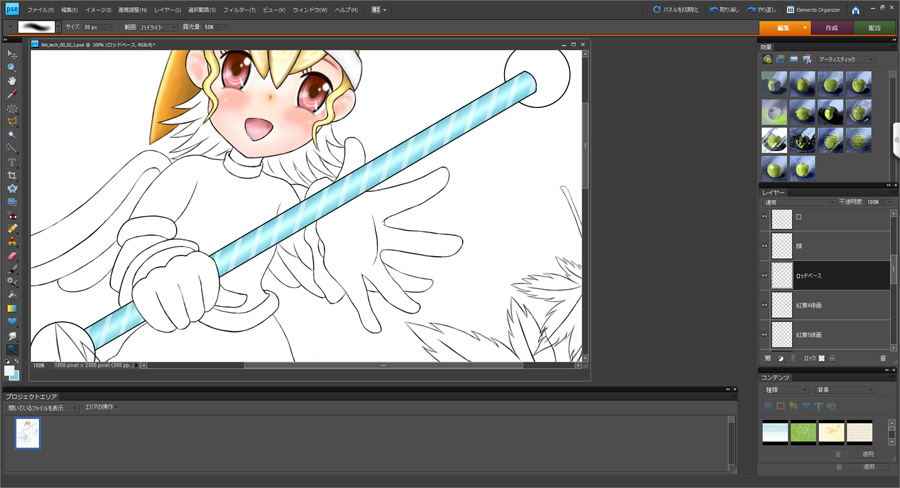Click the delete layer trash icon

(x=882, y=357)
